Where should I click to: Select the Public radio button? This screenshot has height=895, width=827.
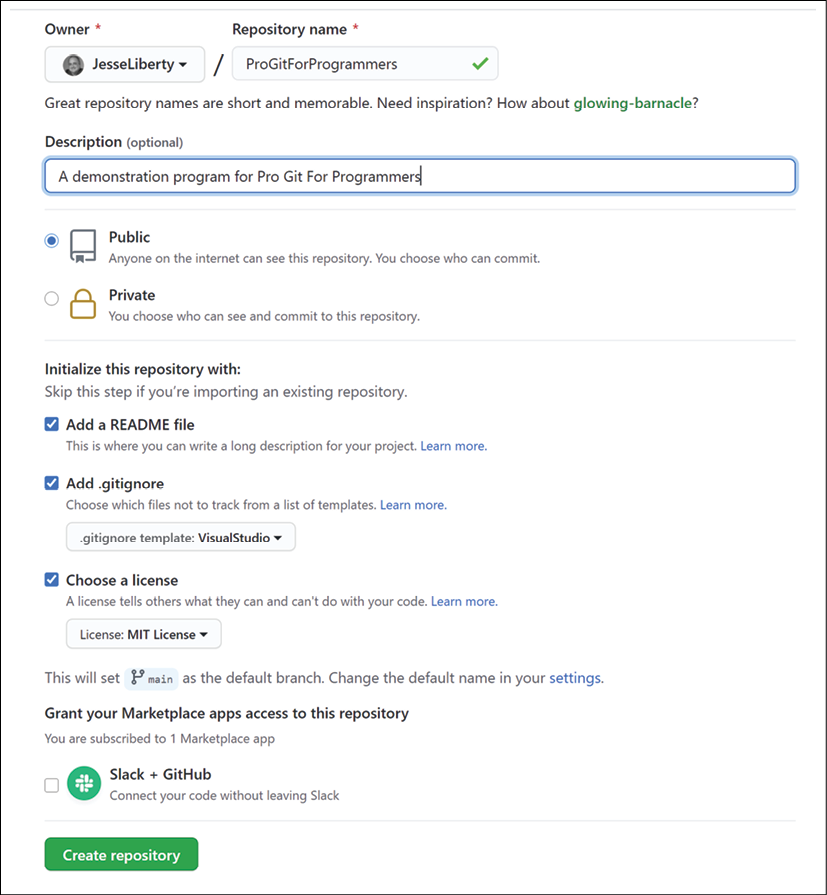(51, 241)
